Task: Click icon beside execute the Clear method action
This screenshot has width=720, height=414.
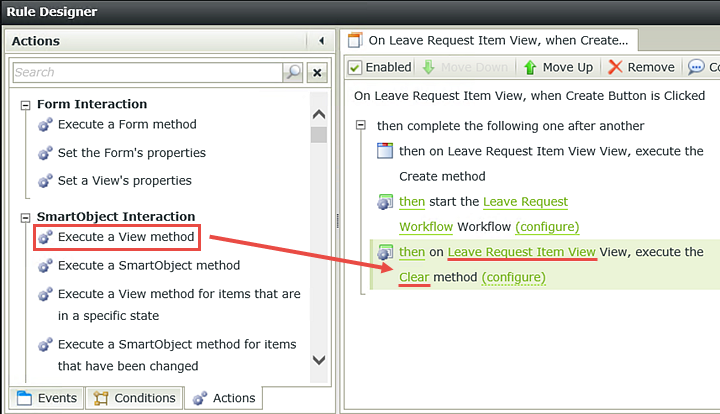Action: (385, 252)
